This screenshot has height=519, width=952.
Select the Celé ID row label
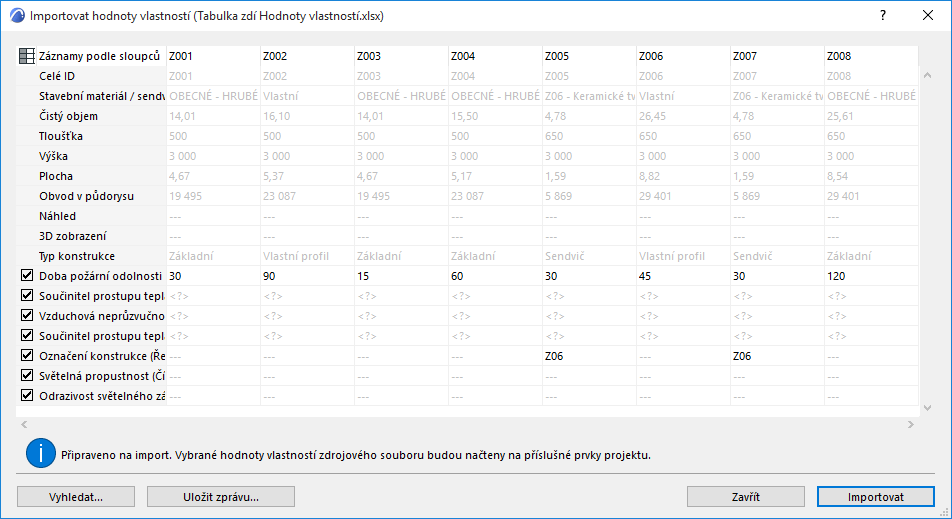coord(57,76)
